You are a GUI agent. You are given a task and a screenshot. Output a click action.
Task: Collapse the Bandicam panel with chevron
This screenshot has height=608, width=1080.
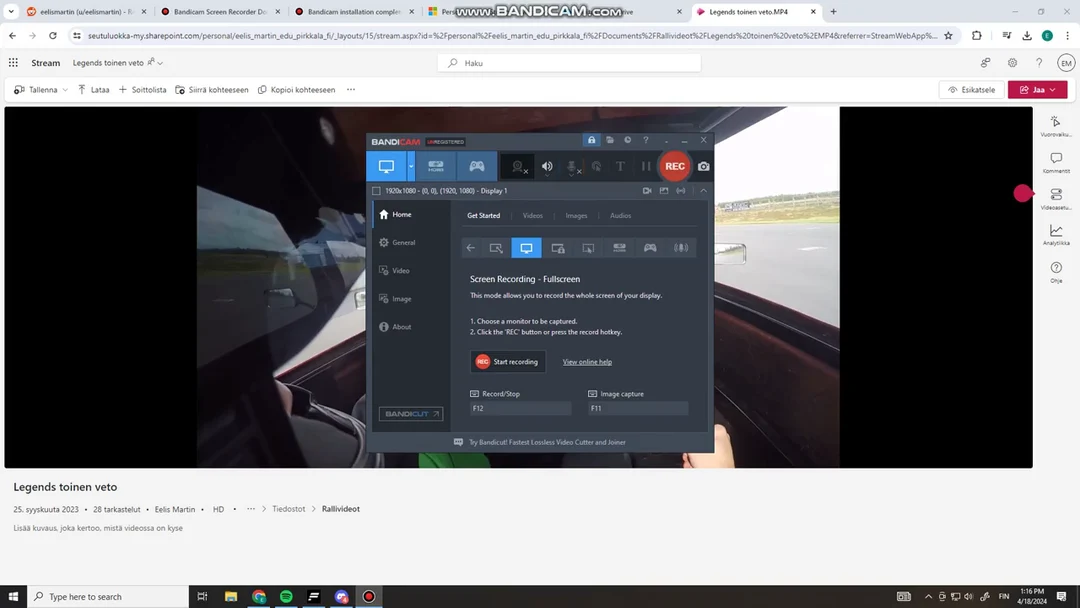pos(703,190)
